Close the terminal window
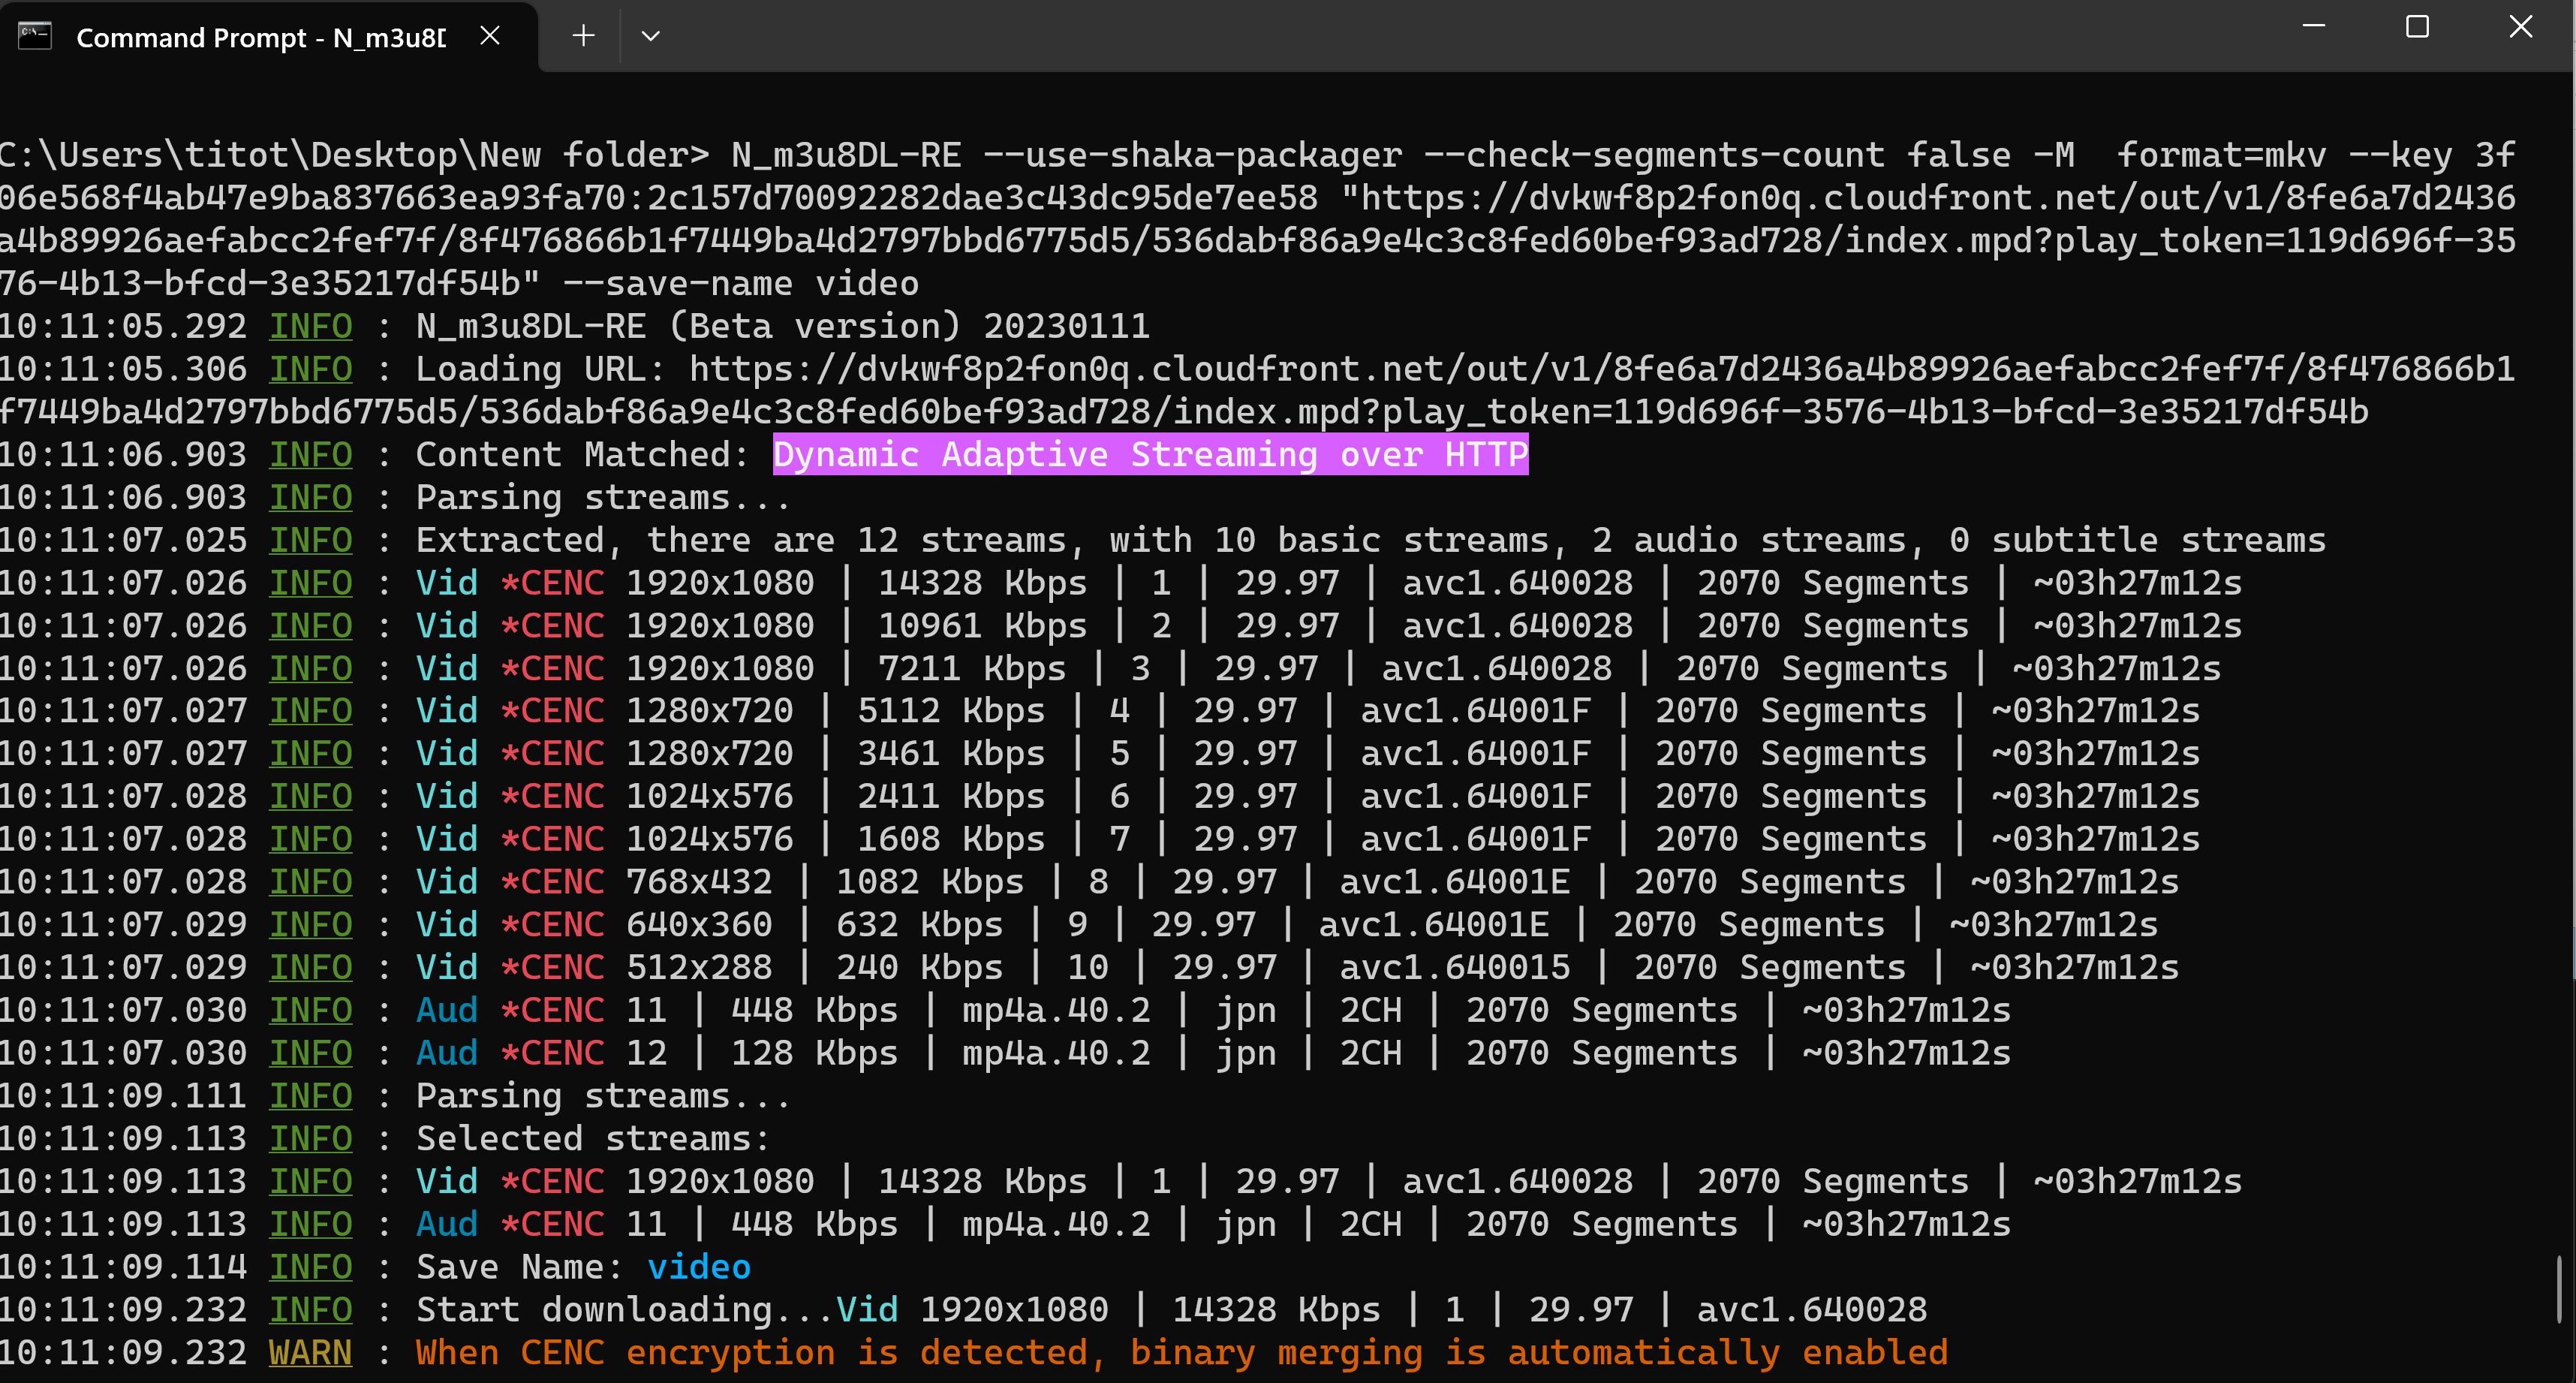Screen dimensions: 2576x1383 pos(2520,27)
